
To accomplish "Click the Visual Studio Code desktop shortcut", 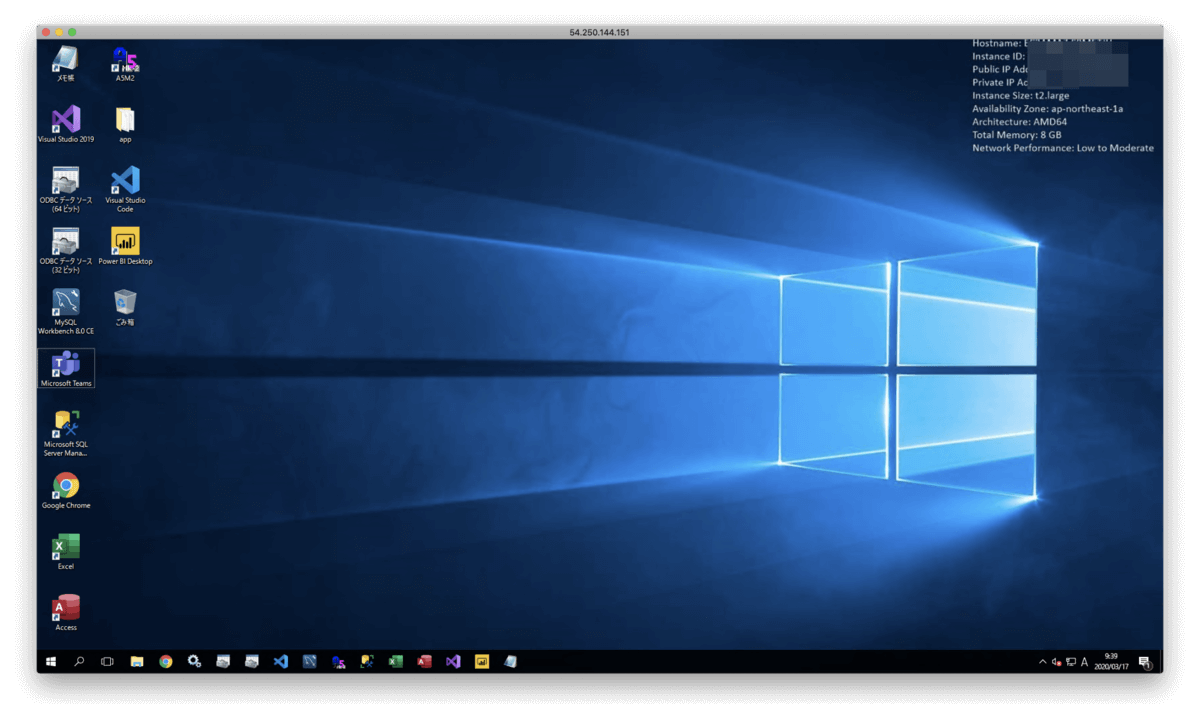I will 125,182.
